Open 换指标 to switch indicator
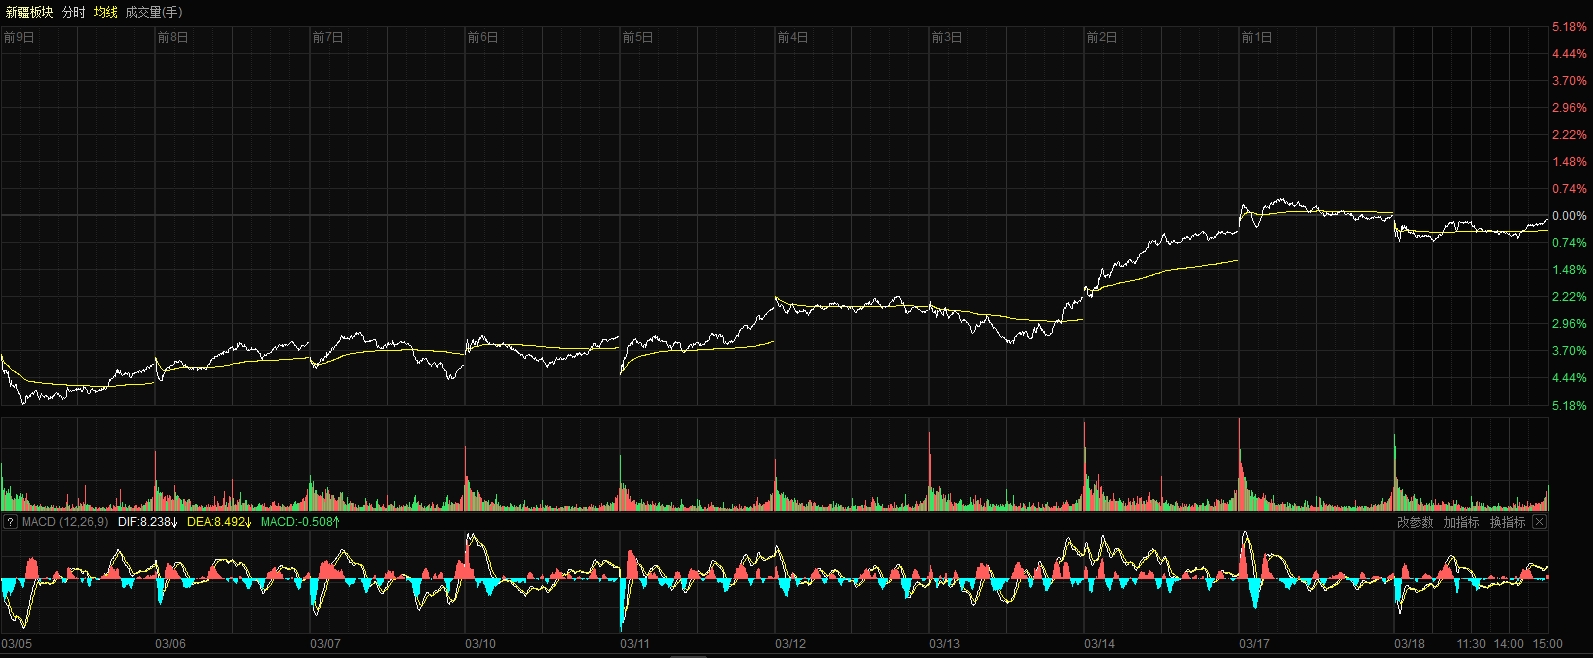Viewport: 1593px width, 658px height. 1507,522
